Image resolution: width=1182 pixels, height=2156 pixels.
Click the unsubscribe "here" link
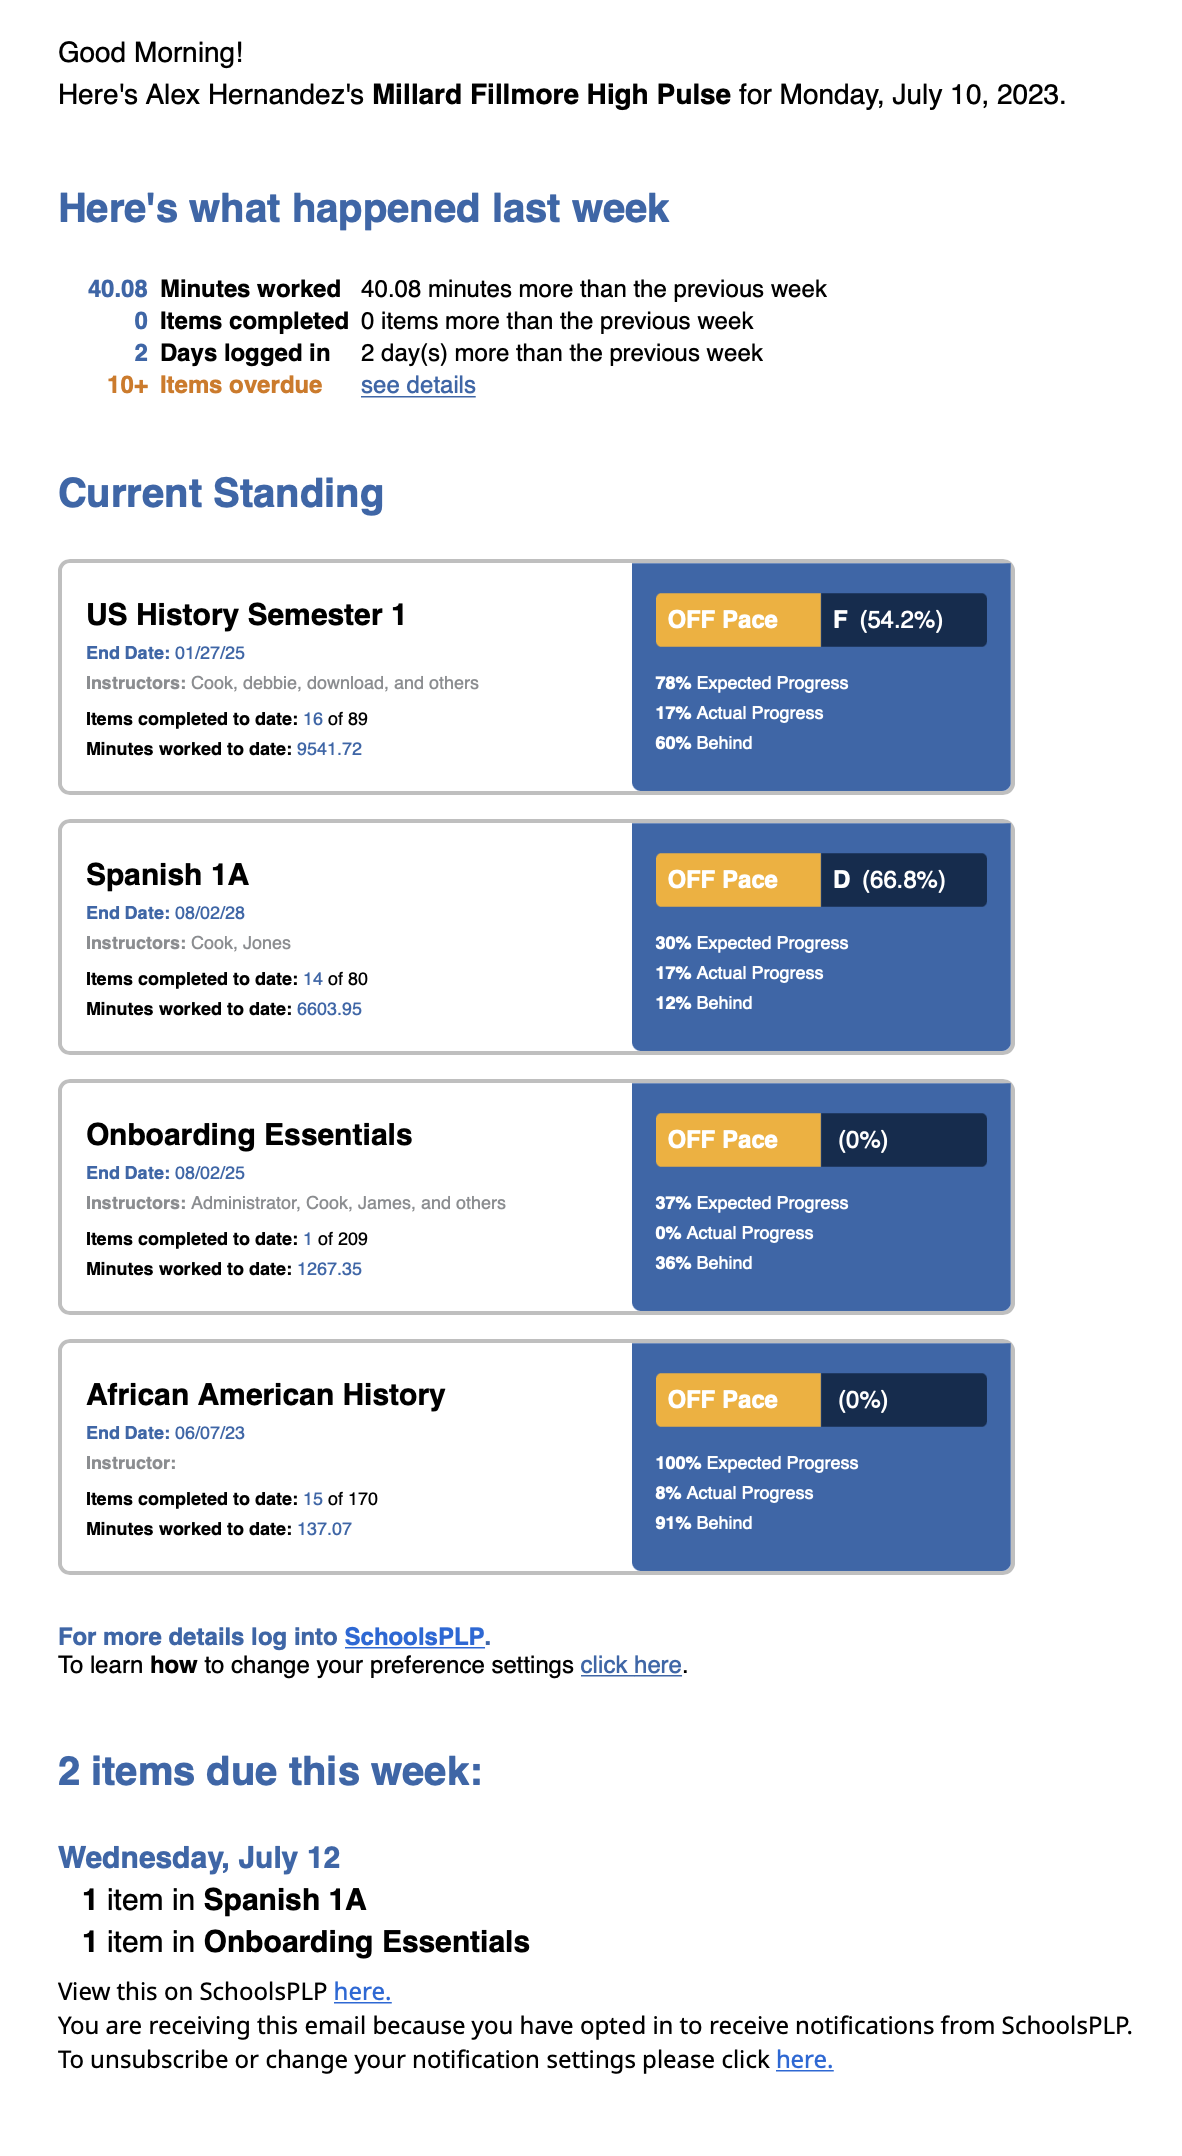tap(804, 2059)
